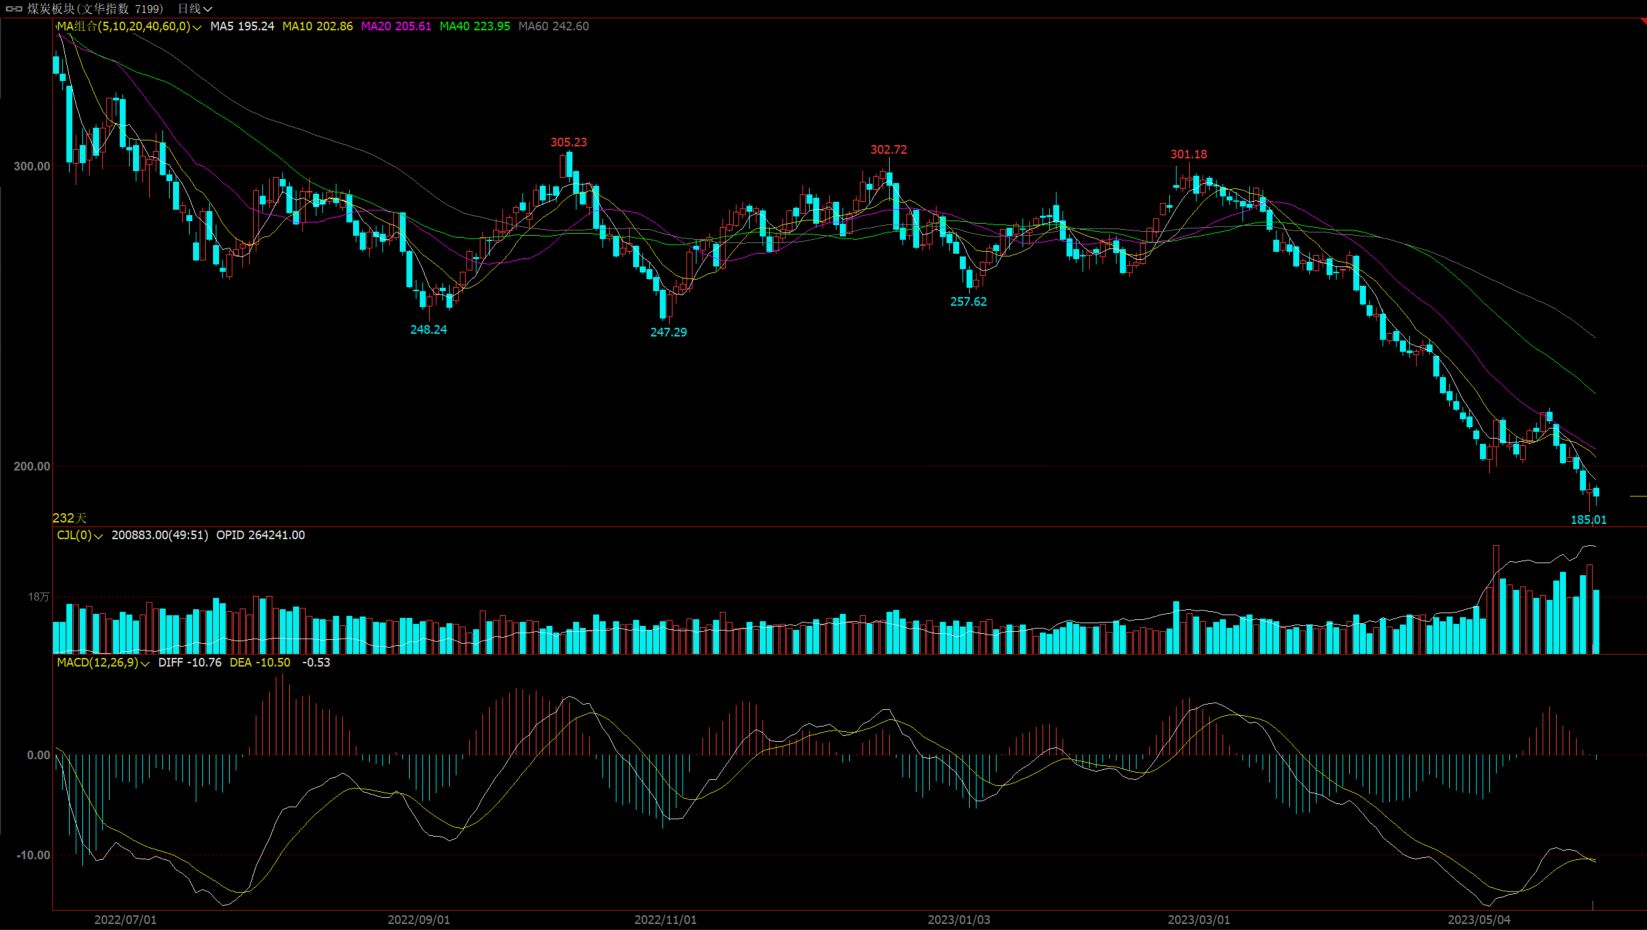Click the volume value 200883.00(49:51)

tap(160, 536)
